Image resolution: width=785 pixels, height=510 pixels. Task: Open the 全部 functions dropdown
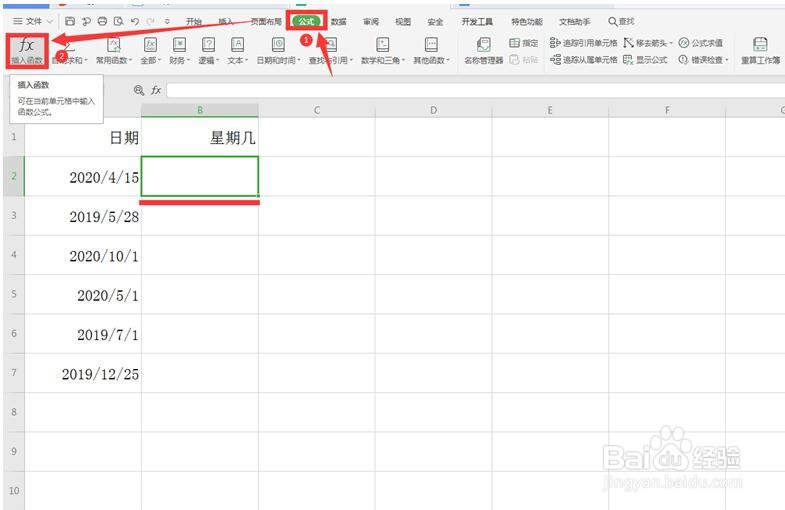150,51
